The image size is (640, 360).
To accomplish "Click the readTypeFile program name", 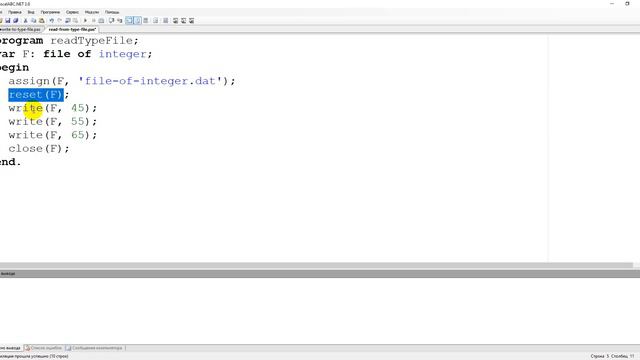I will click(x=91, y=41).
